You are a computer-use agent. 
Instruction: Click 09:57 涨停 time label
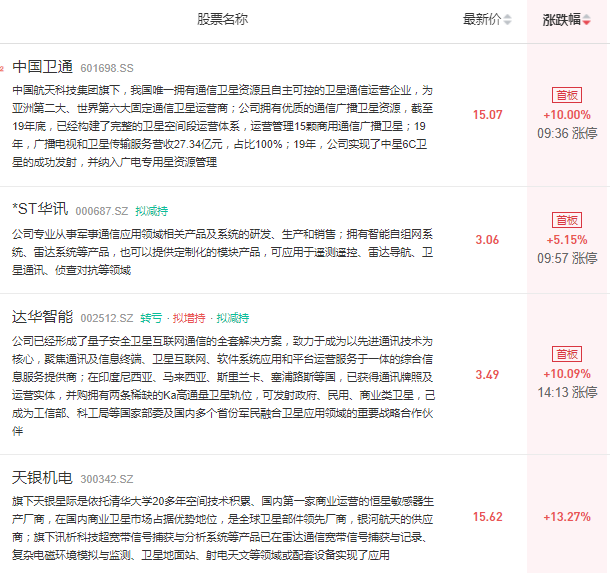pos(567,258)
